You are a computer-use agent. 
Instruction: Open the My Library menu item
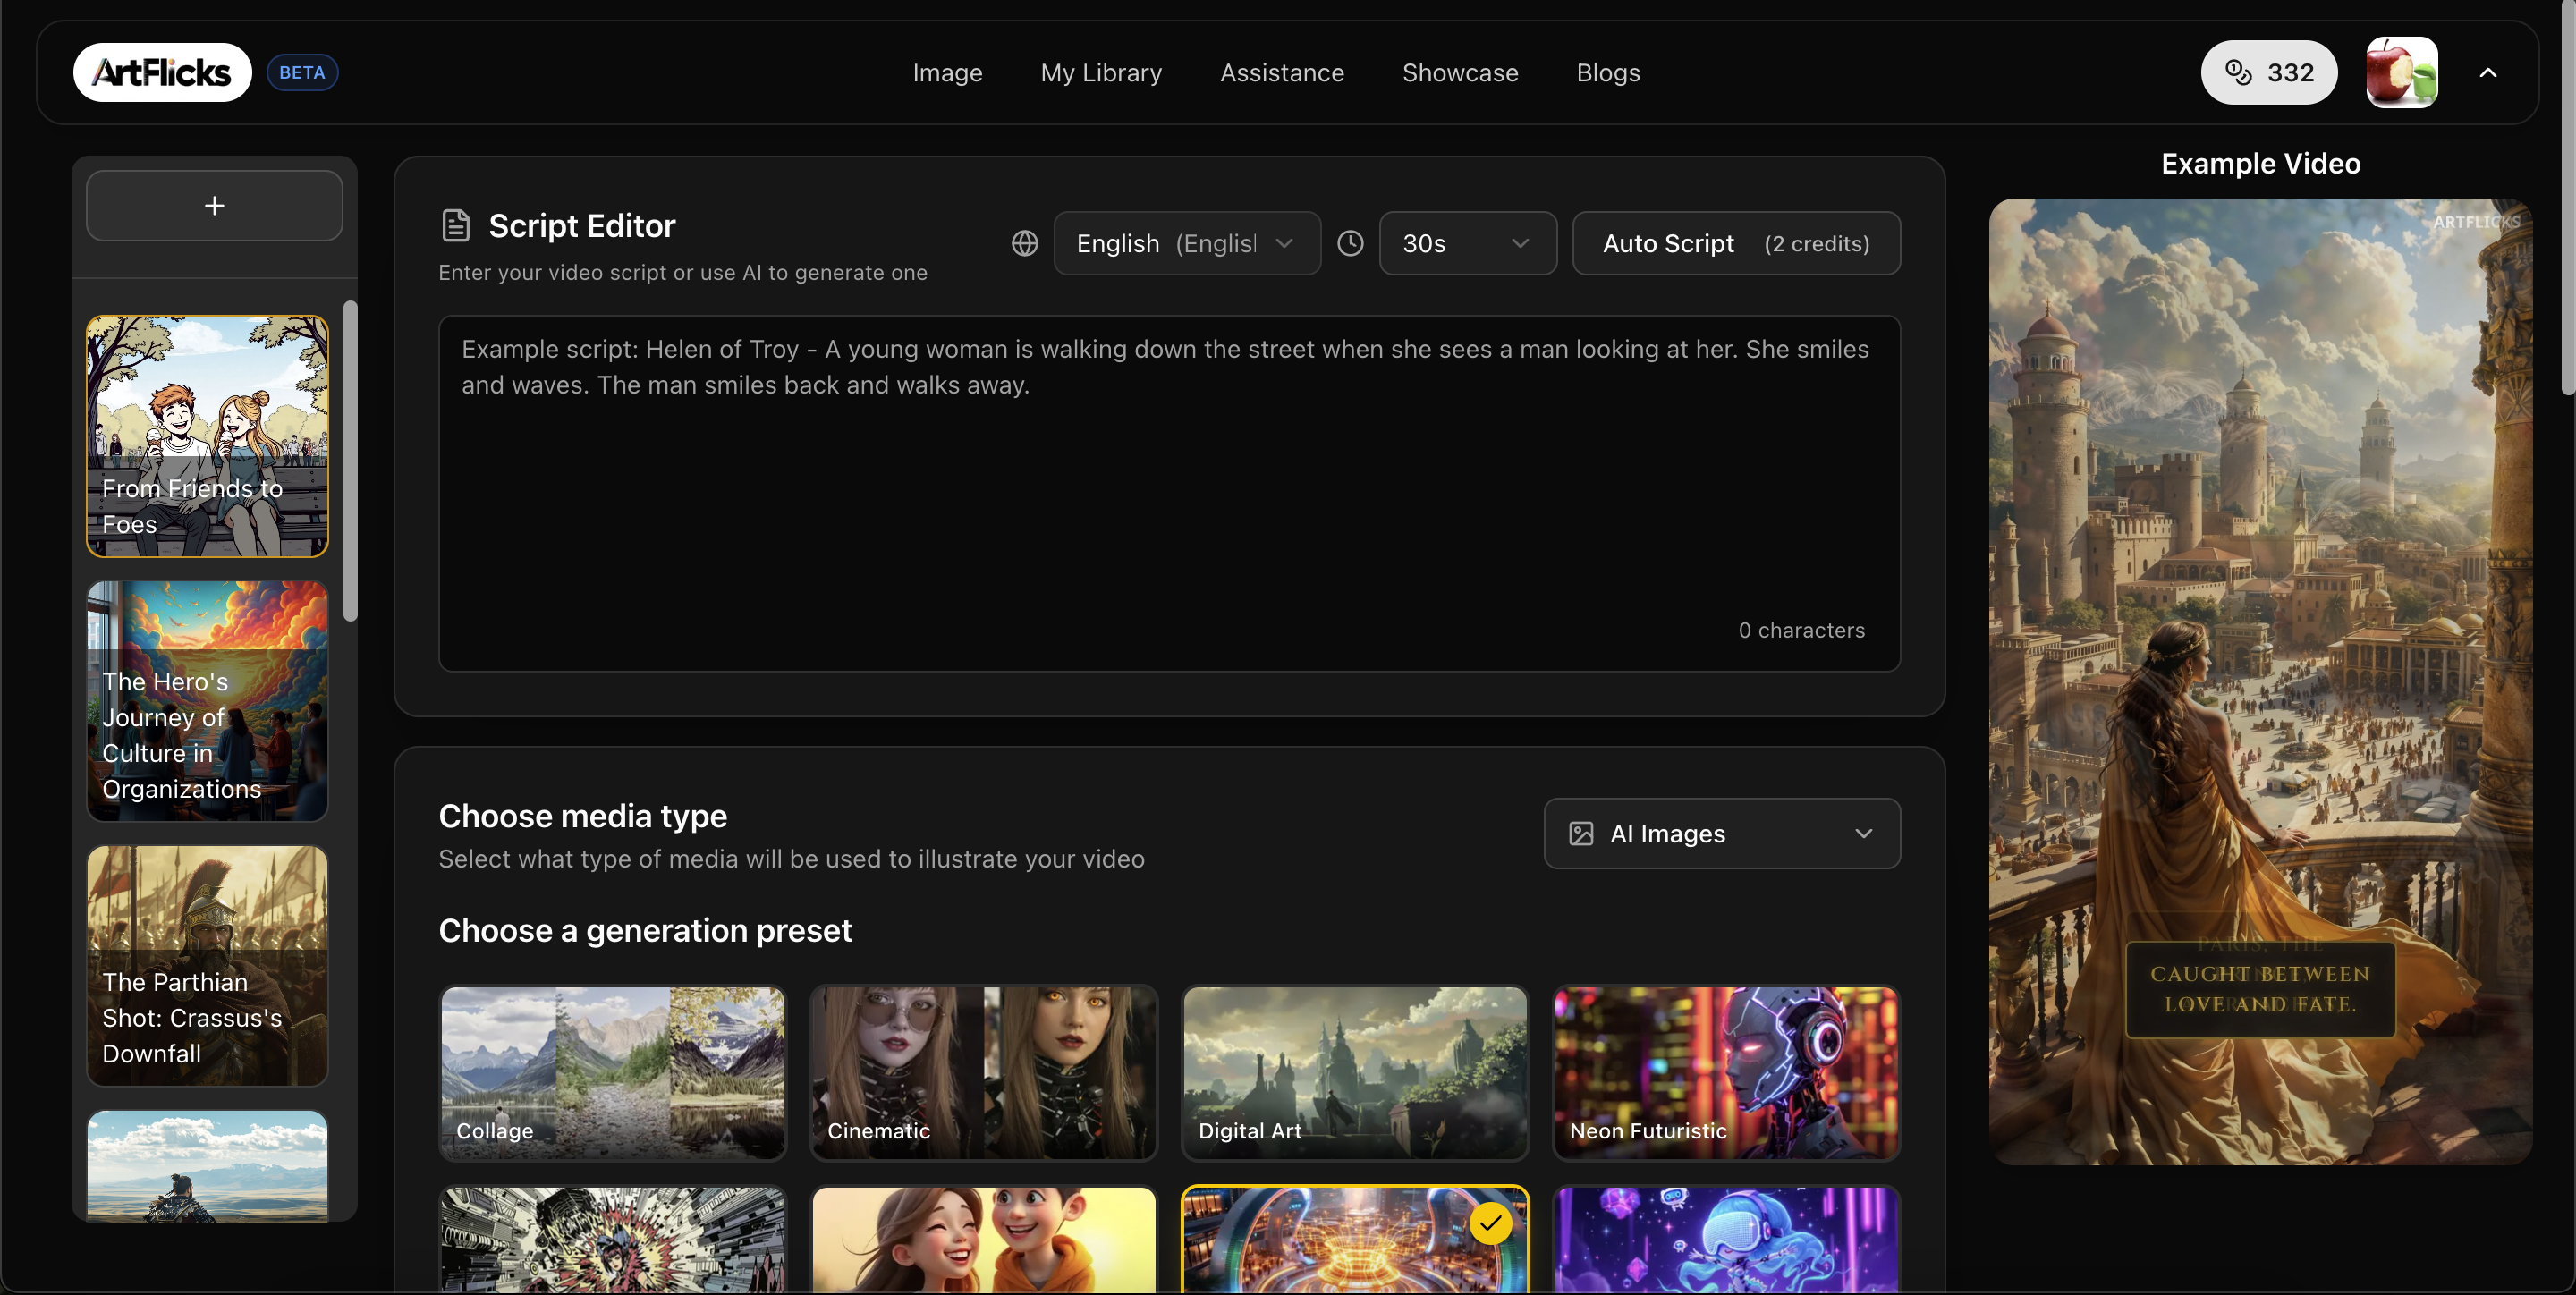pos(1101,72)
